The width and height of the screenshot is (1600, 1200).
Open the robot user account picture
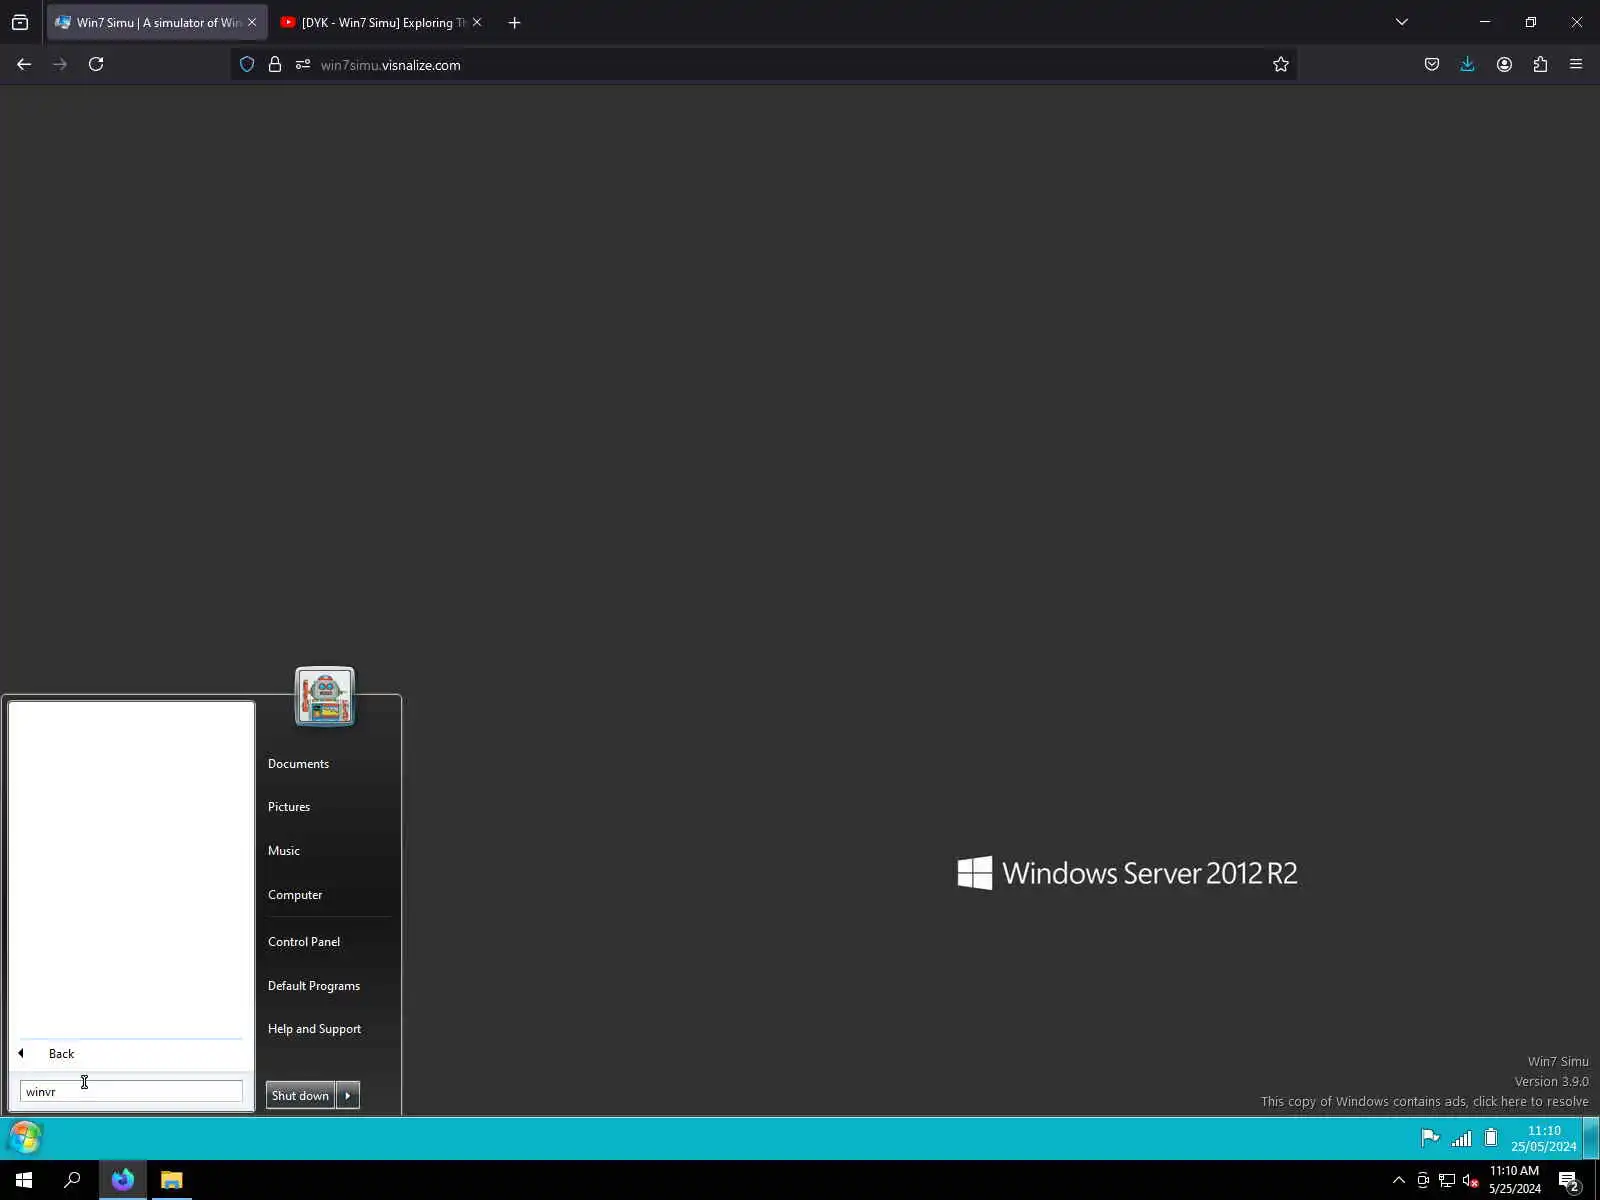pyautogui.click(x=325, y=697)
